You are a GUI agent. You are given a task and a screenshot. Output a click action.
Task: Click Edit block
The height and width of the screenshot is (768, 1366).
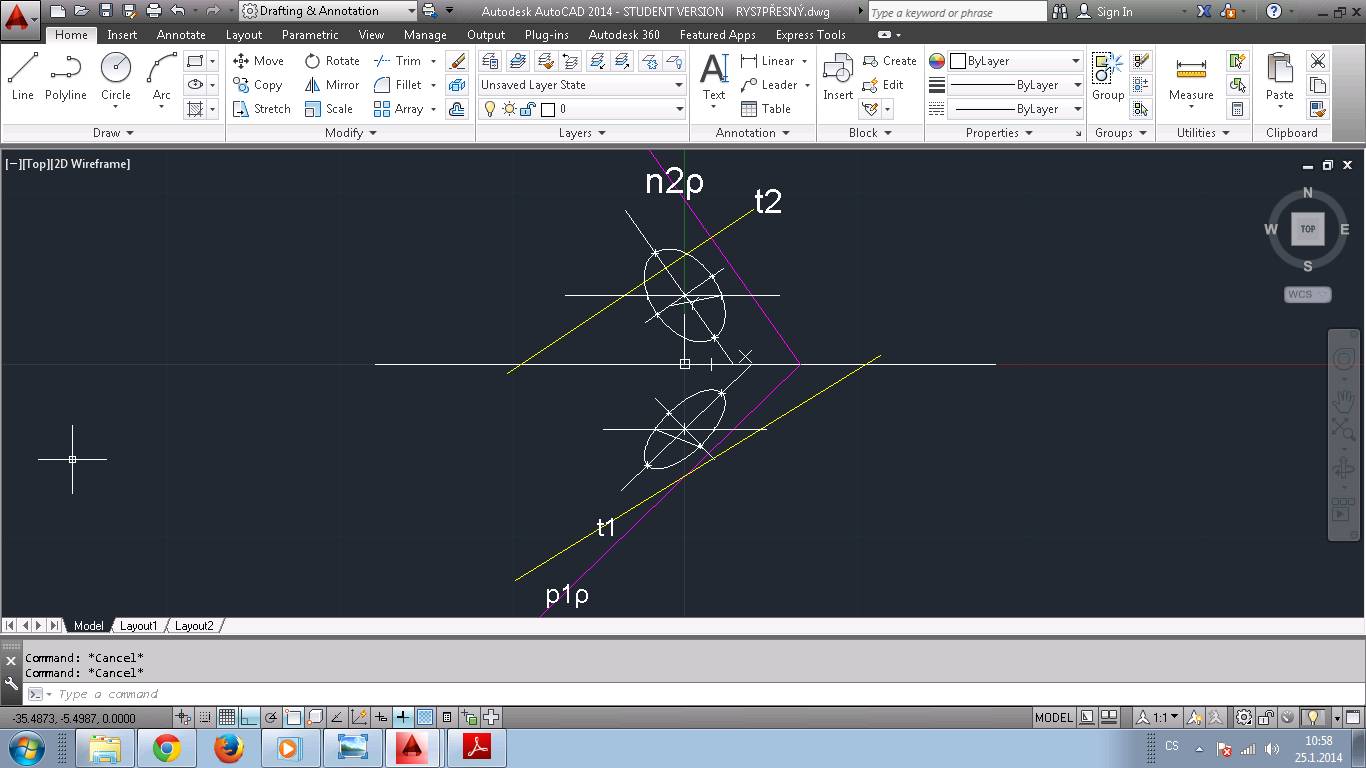(x=883, y=85)
